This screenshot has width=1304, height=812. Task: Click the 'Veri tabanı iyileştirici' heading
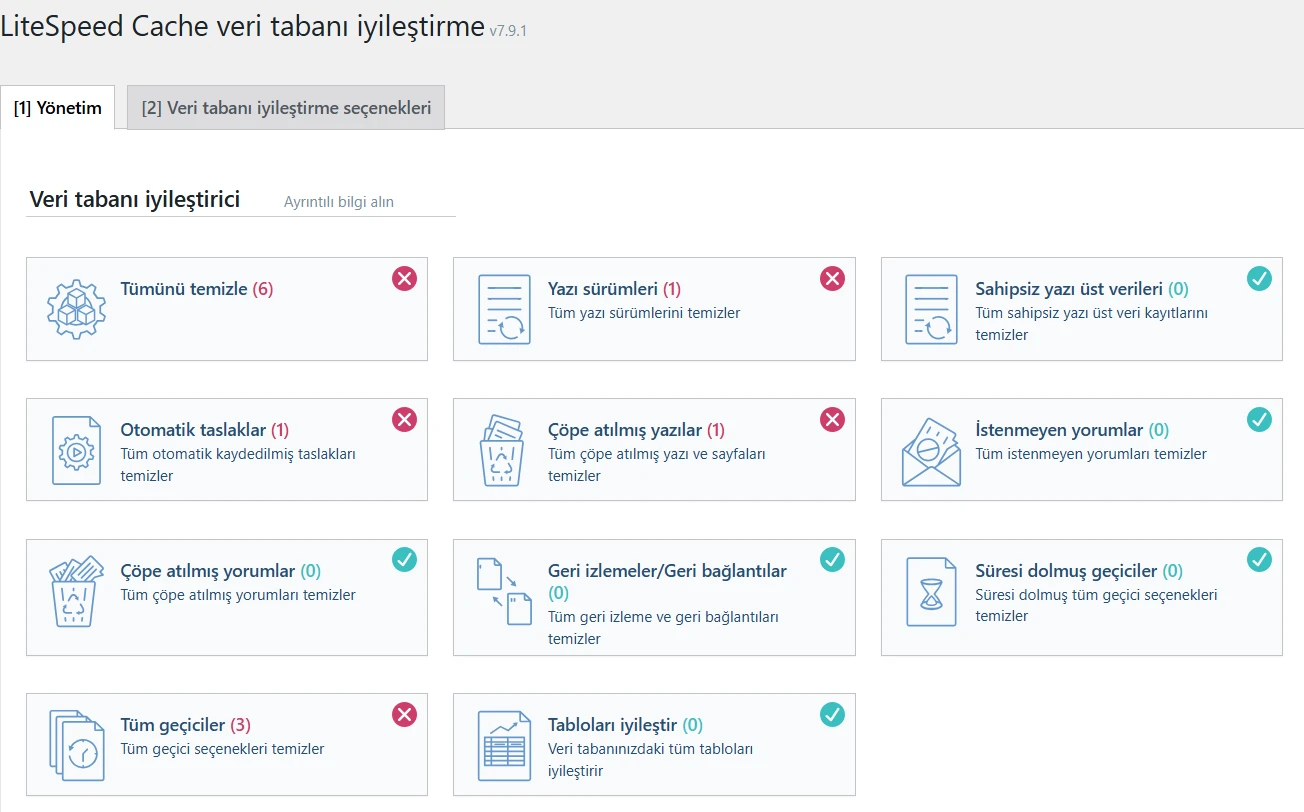(135, 199)
